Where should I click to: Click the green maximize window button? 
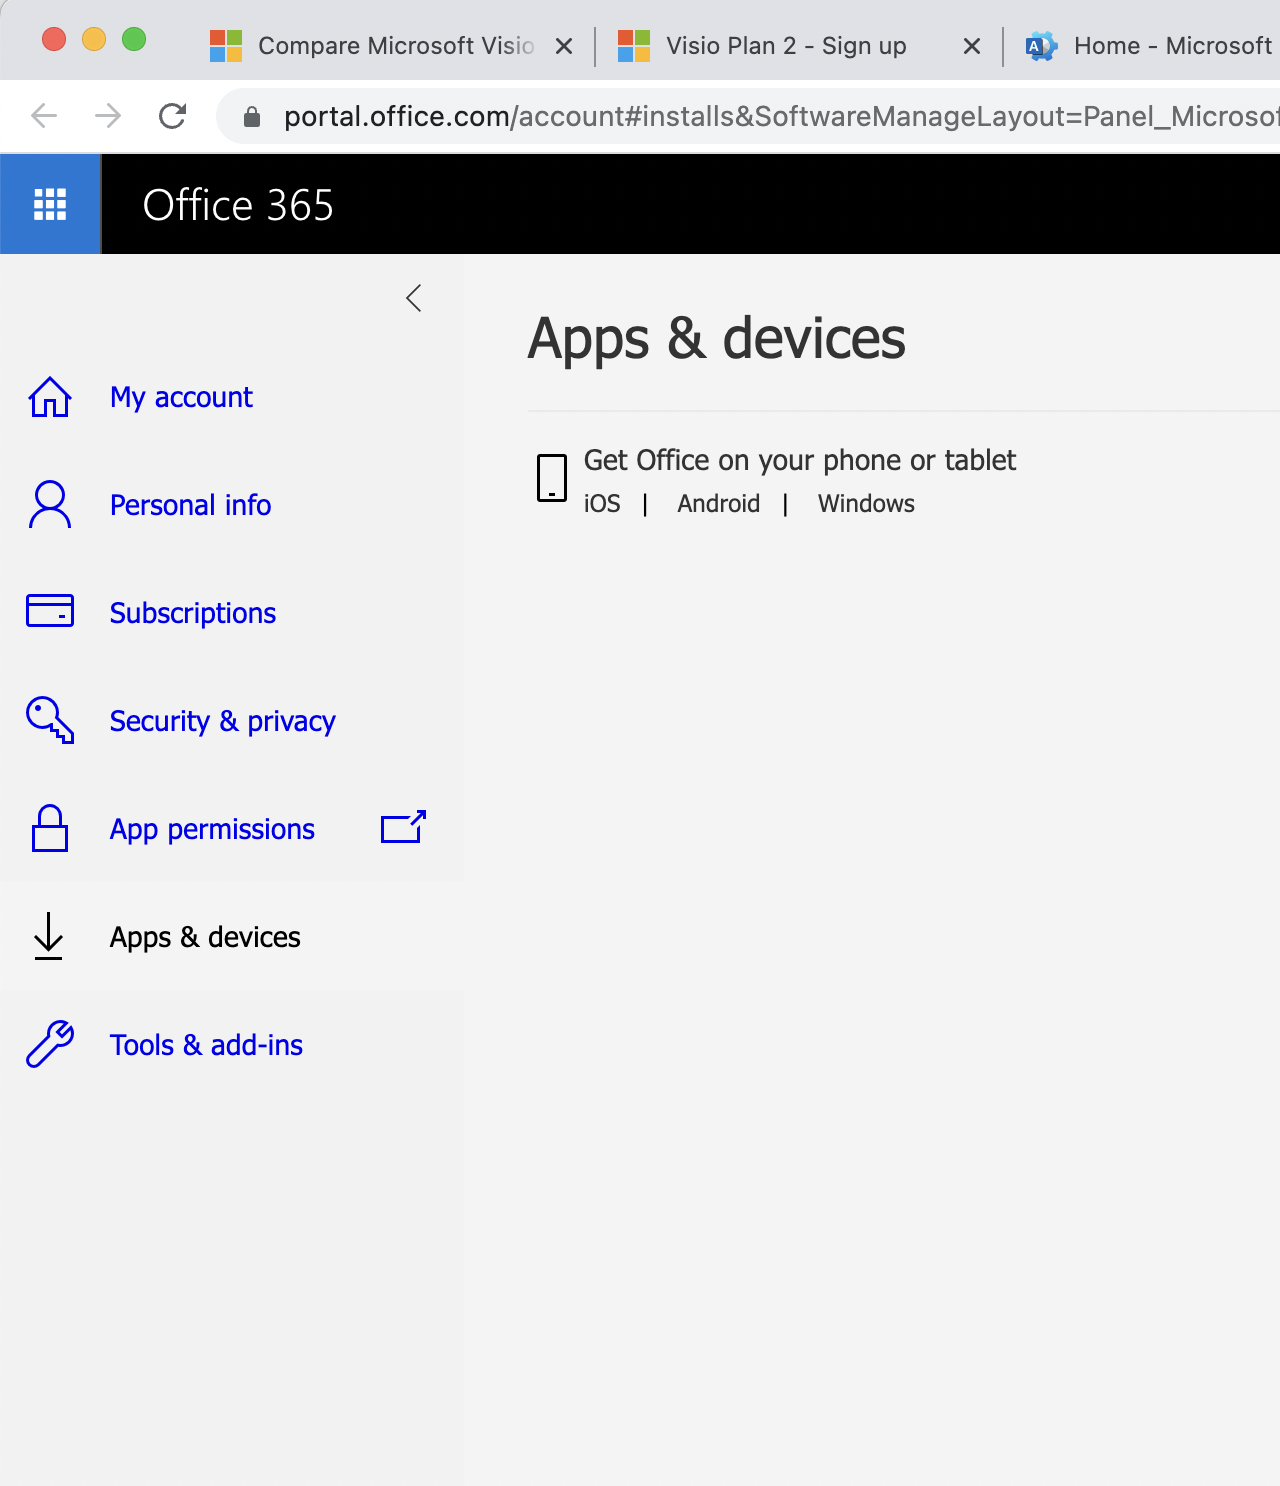point(134,39)
